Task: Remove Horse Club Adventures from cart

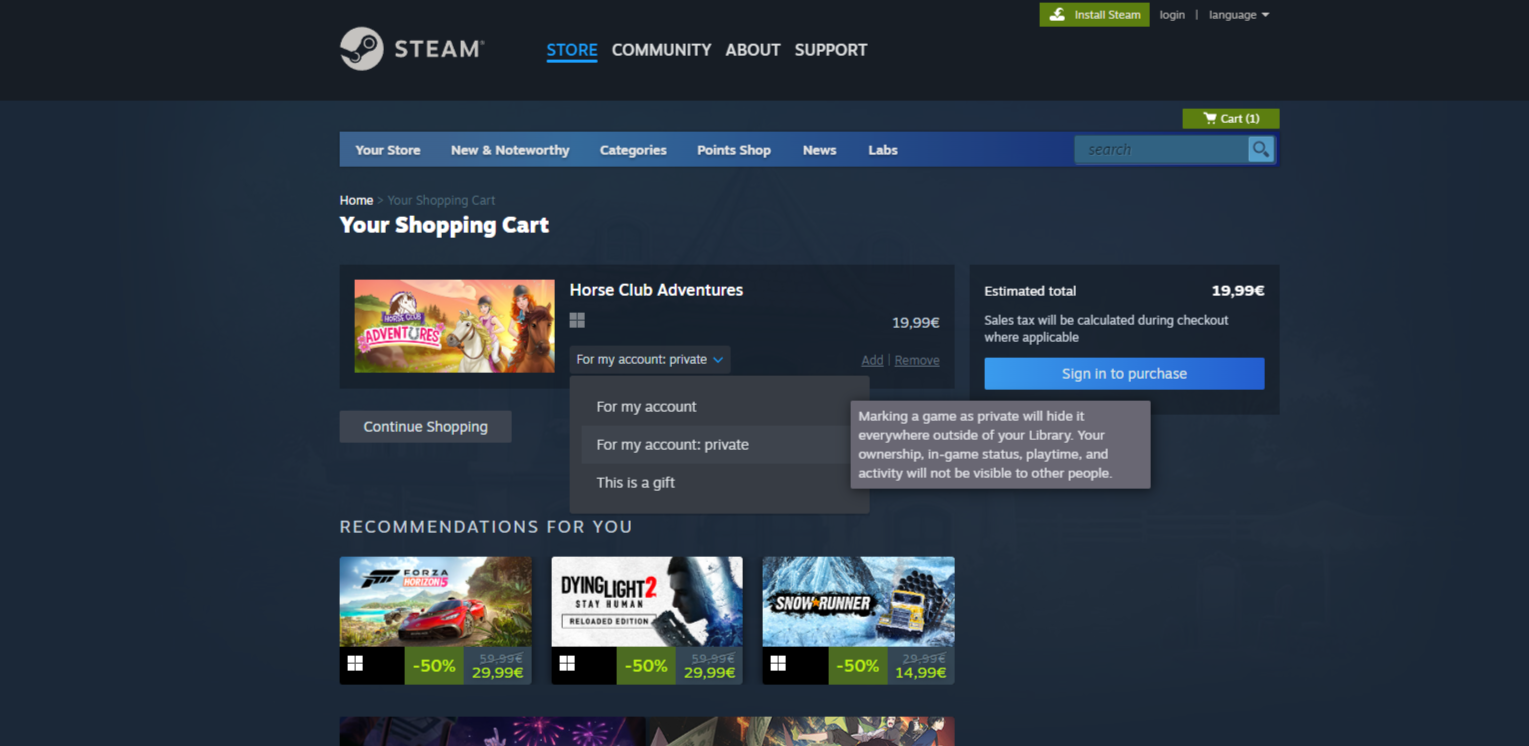Action: coord(917,360)
